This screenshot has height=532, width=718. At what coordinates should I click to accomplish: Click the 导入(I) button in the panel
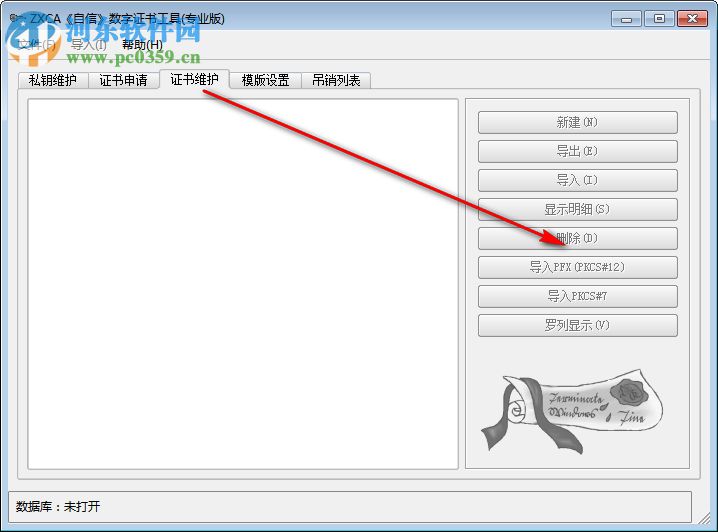coord(577,180)
